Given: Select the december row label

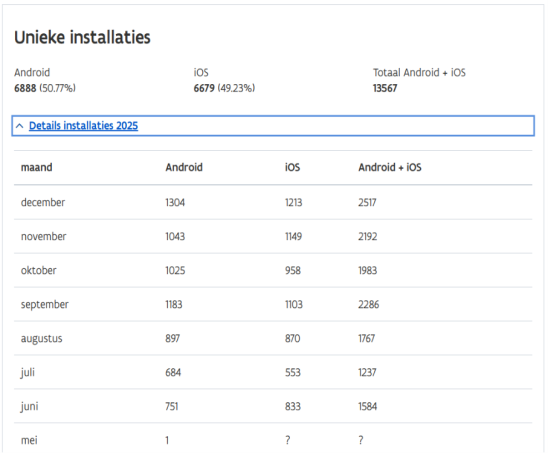Looking at the screenshot, I should pos(43,202).
